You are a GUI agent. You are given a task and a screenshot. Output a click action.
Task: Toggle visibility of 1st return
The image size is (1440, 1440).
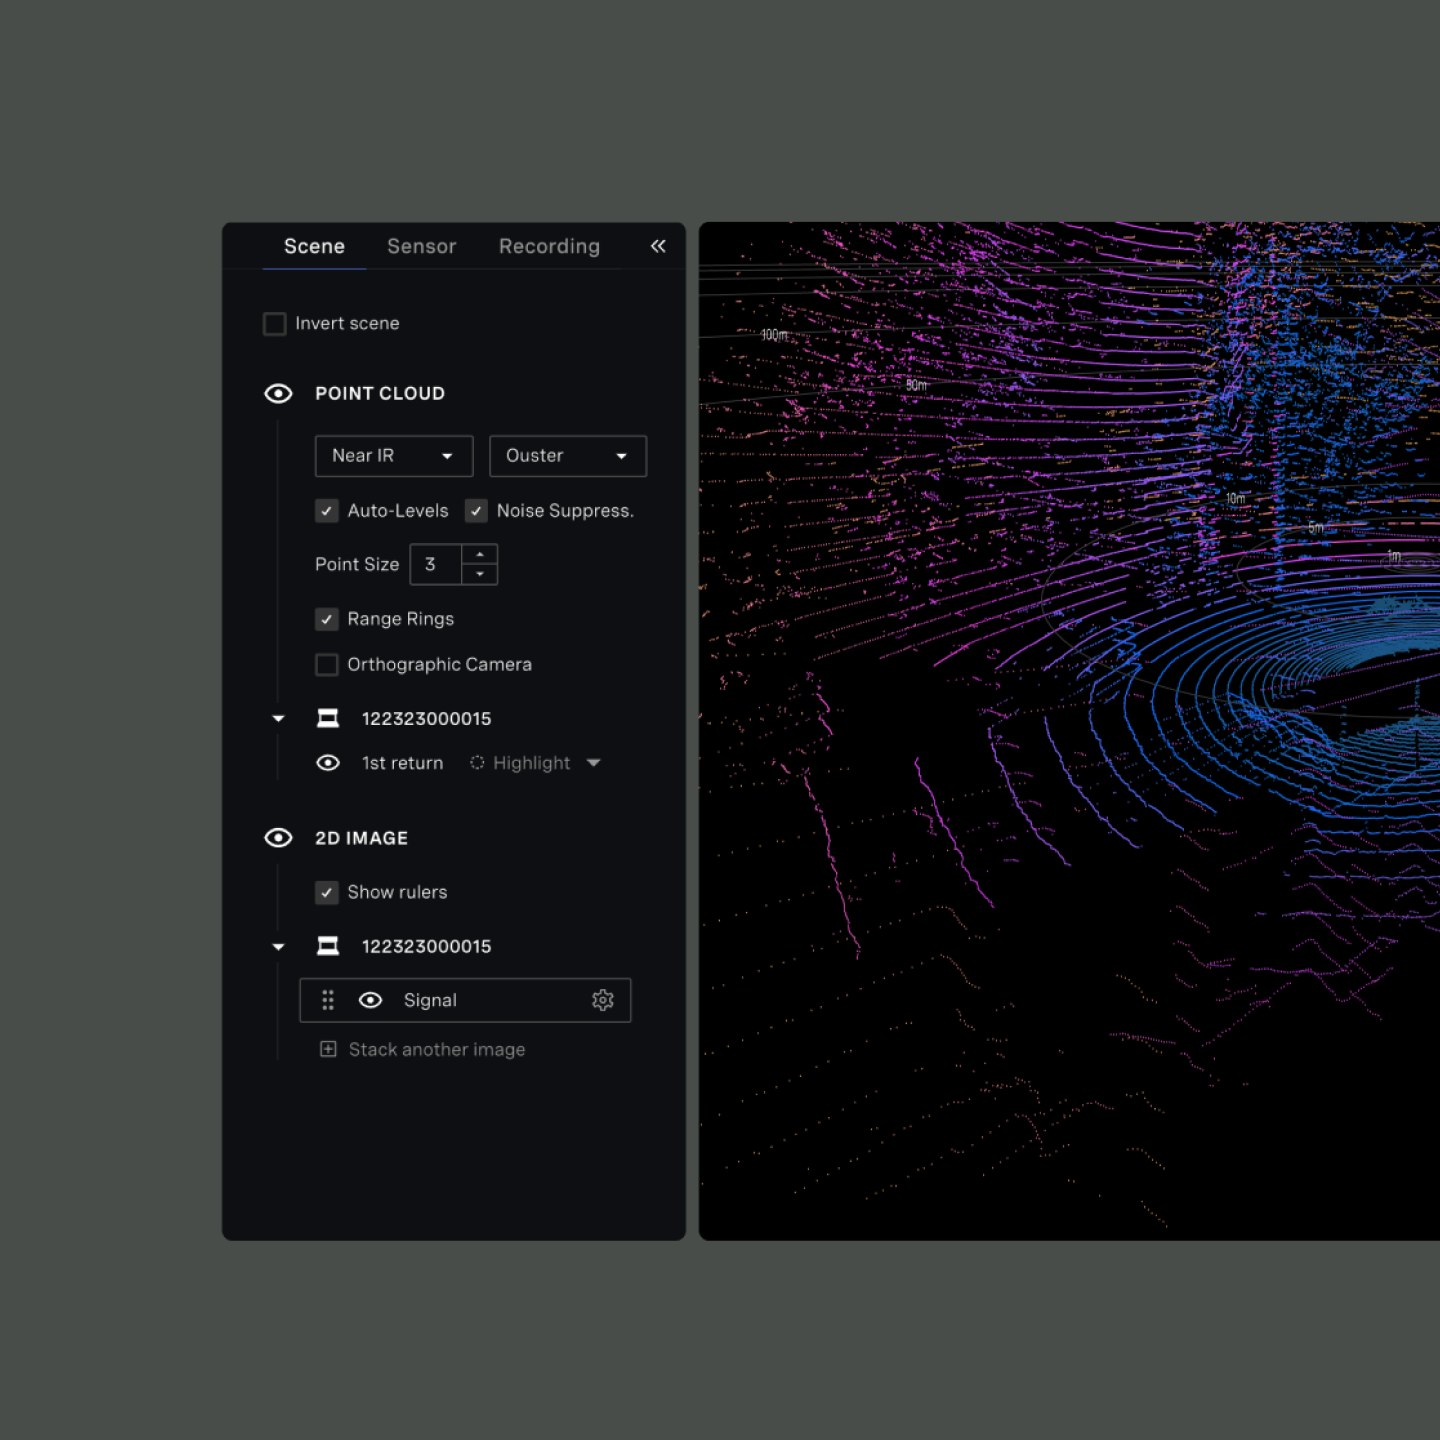328,763
